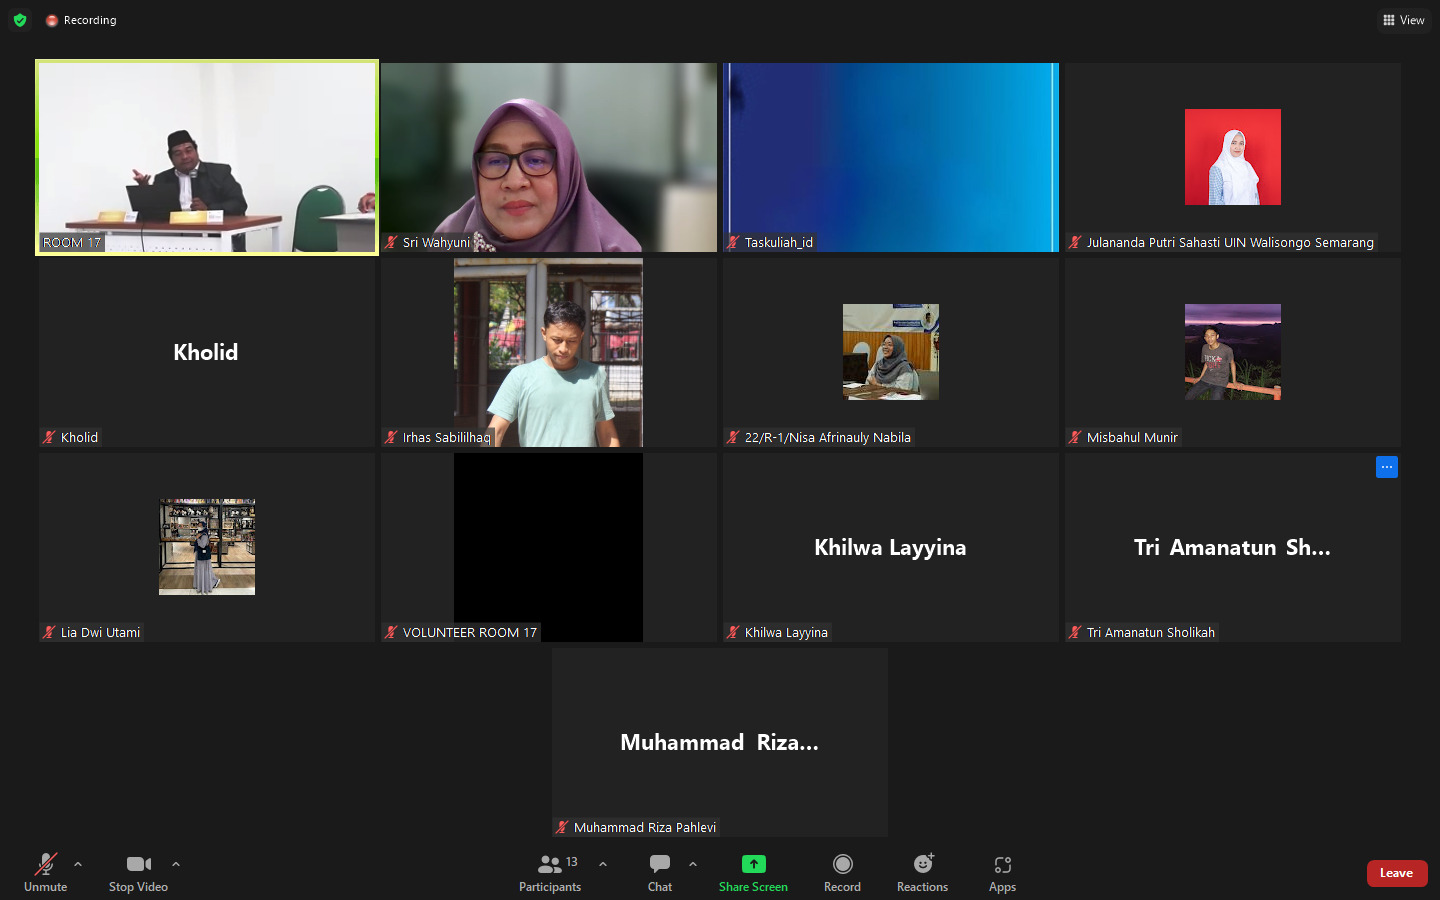Expand video options arrow beside Stop Video

pyautogui.click(x=176, y=864)
